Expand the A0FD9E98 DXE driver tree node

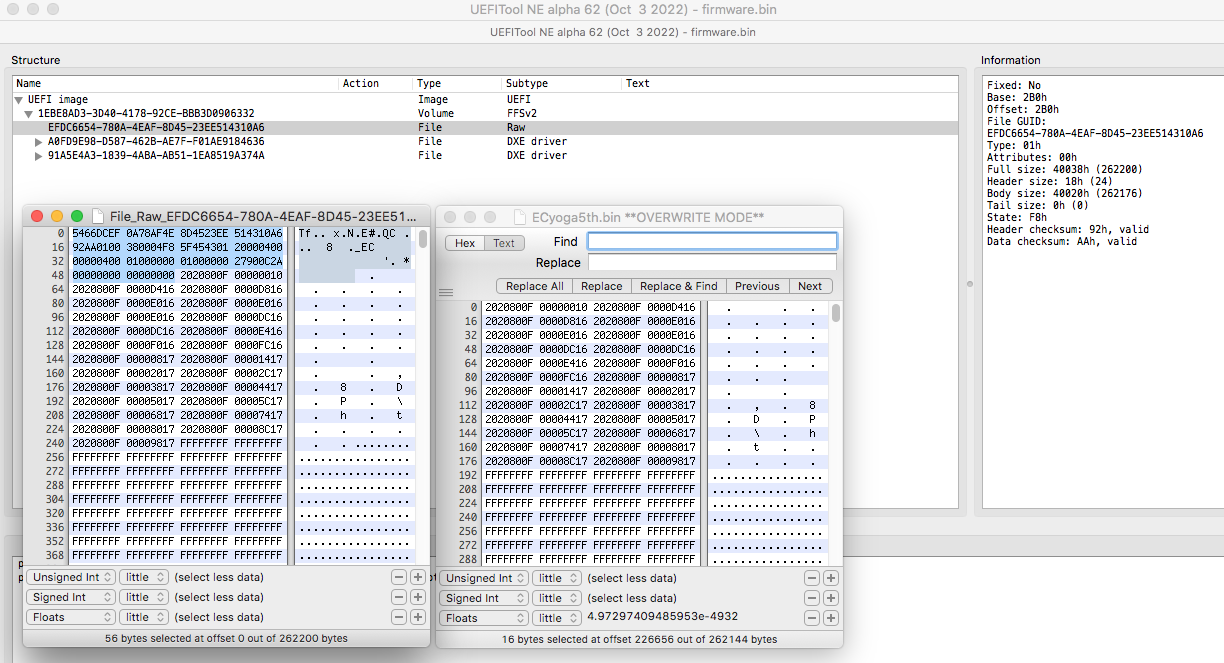pyautogui.click(x=39, y=142)
